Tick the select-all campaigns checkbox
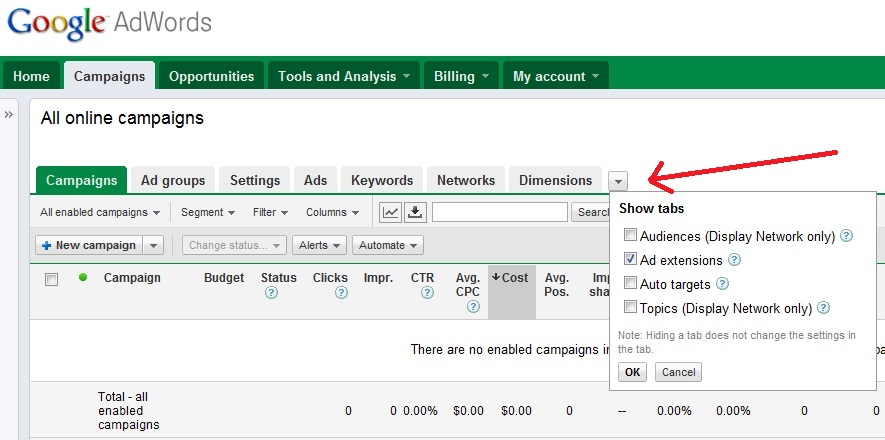 point(51,279)
